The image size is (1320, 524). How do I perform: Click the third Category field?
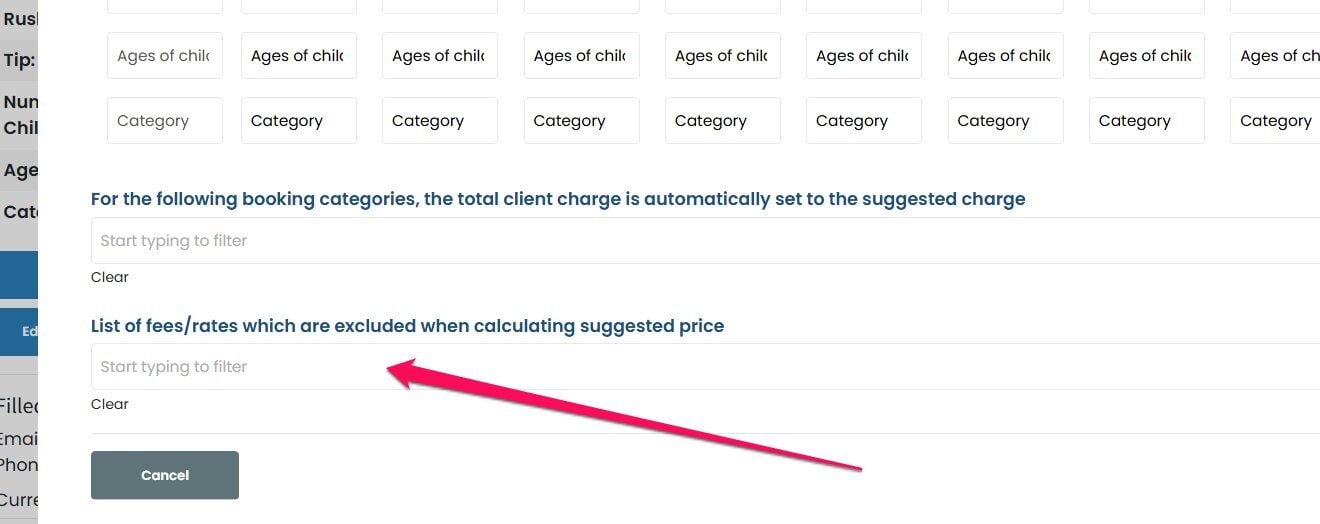coord(439,121)
